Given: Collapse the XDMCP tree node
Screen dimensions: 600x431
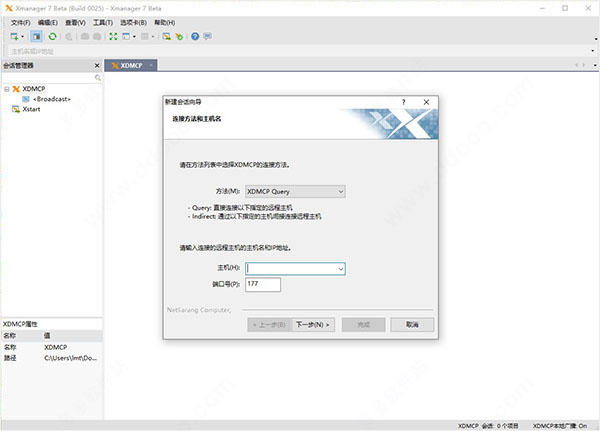Looking at the screenshot, I should click(x=7, y=89).
